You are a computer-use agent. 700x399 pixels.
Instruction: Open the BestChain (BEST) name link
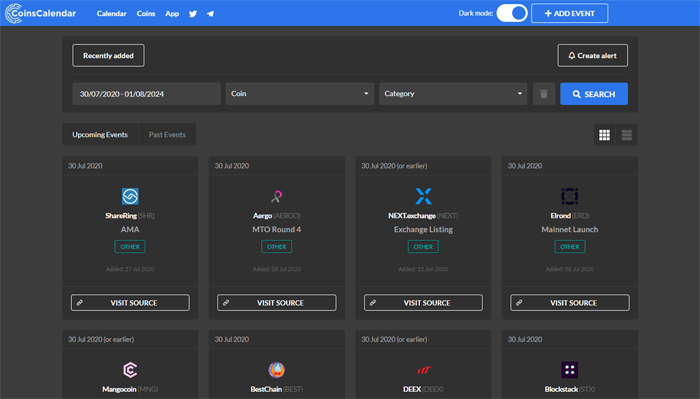point(277,389)
